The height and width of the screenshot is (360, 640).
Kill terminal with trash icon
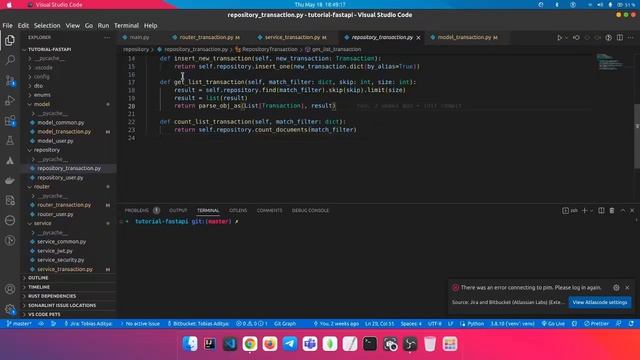click(x=612, y=211)
